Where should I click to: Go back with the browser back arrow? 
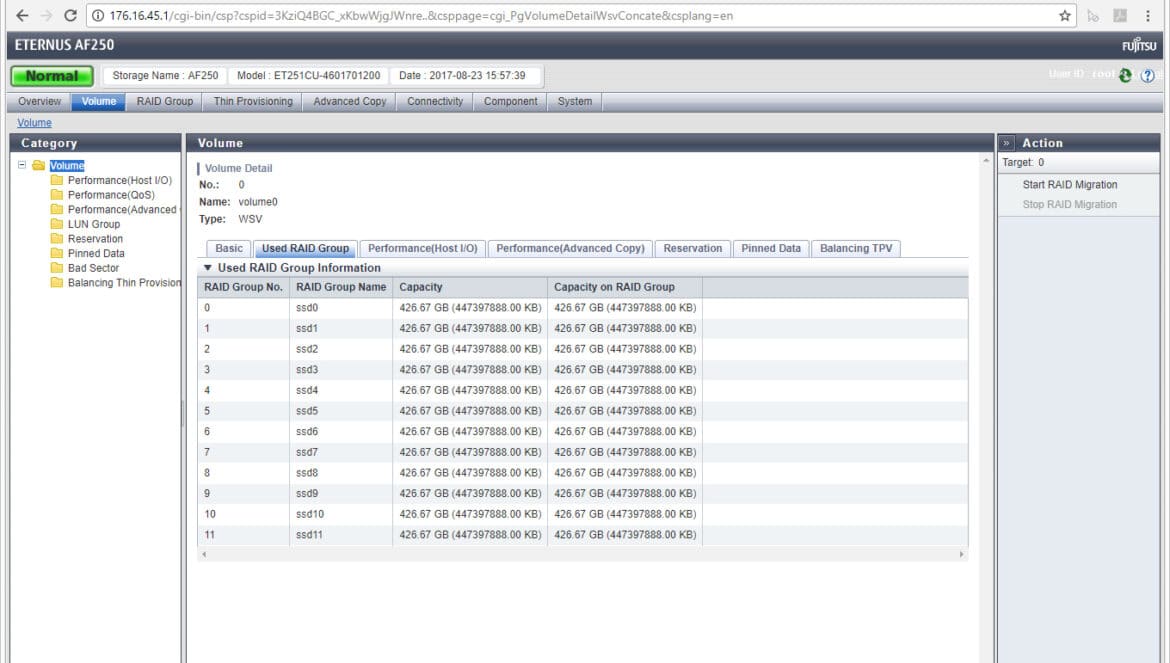22,16
